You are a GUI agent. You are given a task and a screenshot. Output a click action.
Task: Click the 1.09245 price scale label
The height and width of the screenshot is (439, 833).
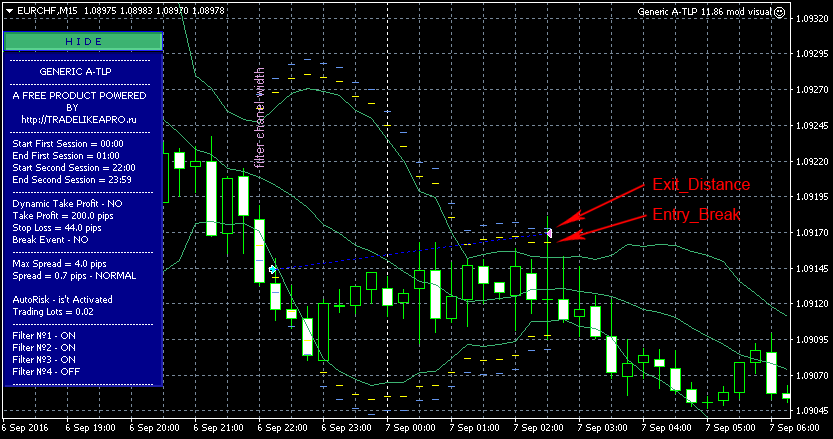point(812,125)
